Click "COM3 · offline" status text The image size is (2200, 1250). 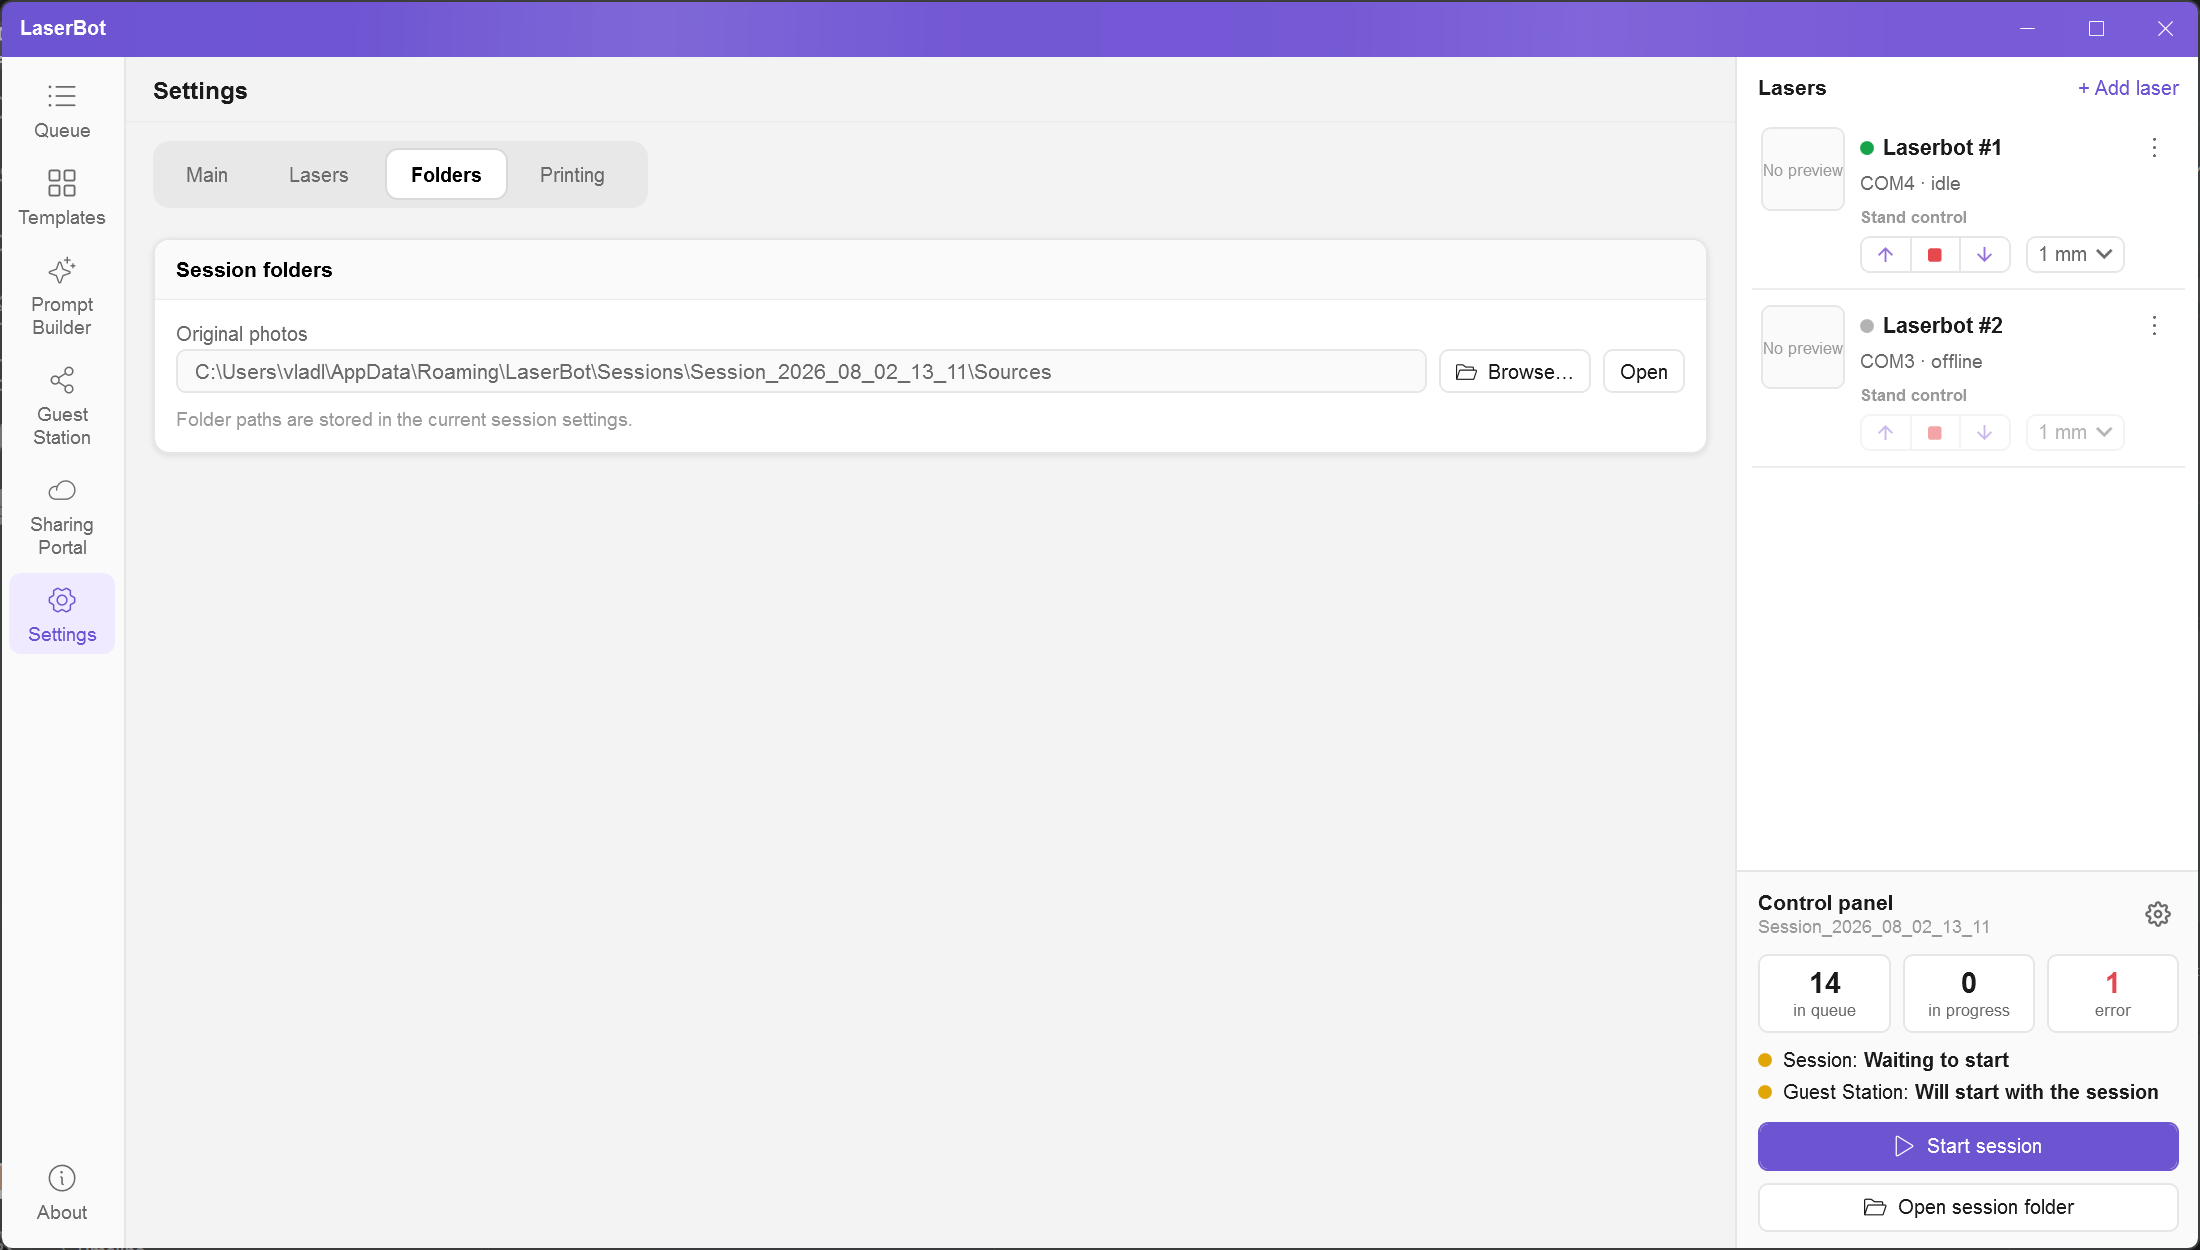click(1921, 362)
